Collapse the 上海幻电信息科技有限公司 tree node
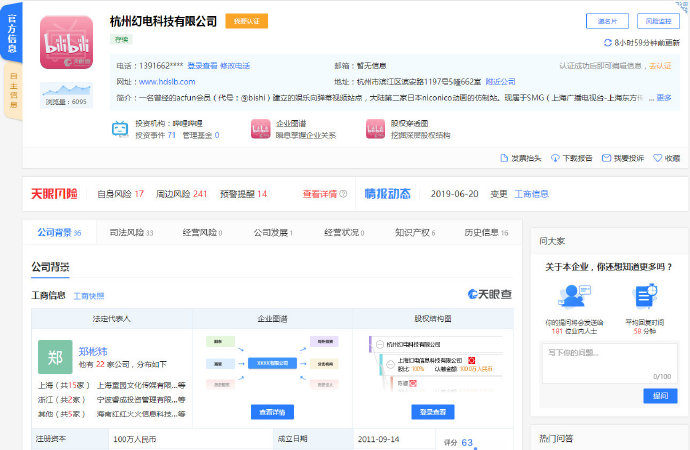This screenshot has width=690, height=450. click(390, 364)
